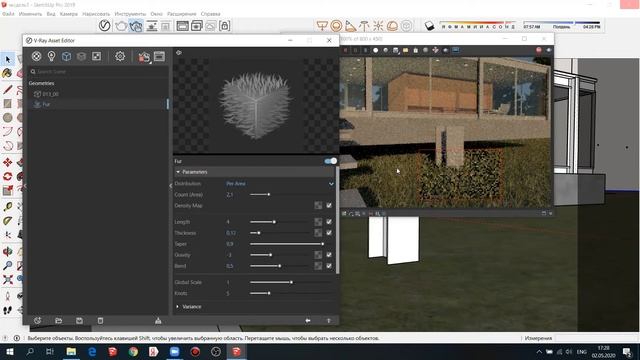Select the SketchUp Rotate tool
This screenshot has width=640, height=360.
pyautogui.click(x=7, y=176)
